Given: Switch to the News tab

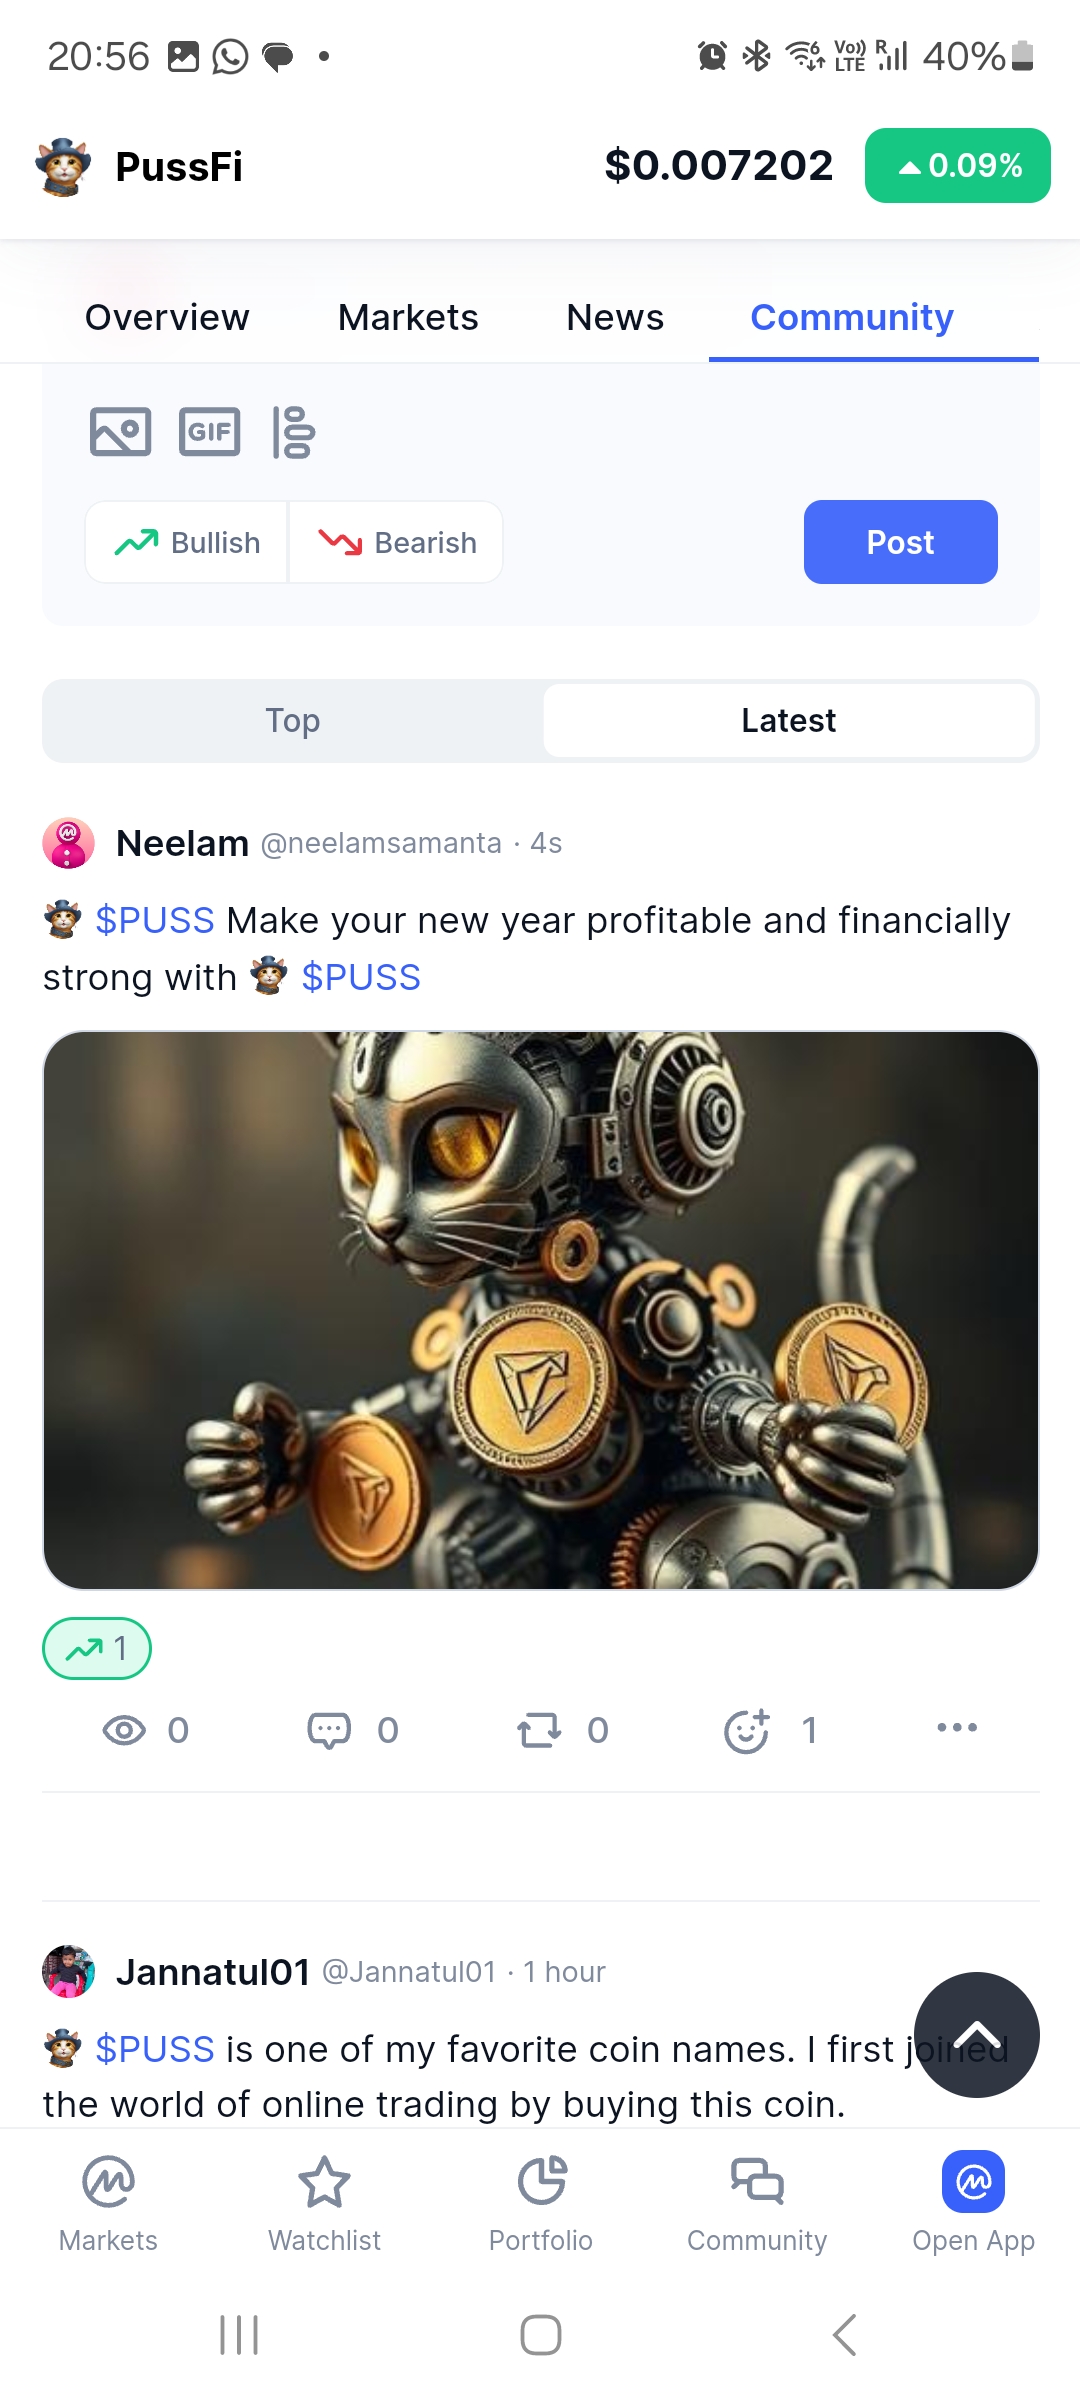Looking at the screenshot, I should pyautogui.click(x=615, y=317).
